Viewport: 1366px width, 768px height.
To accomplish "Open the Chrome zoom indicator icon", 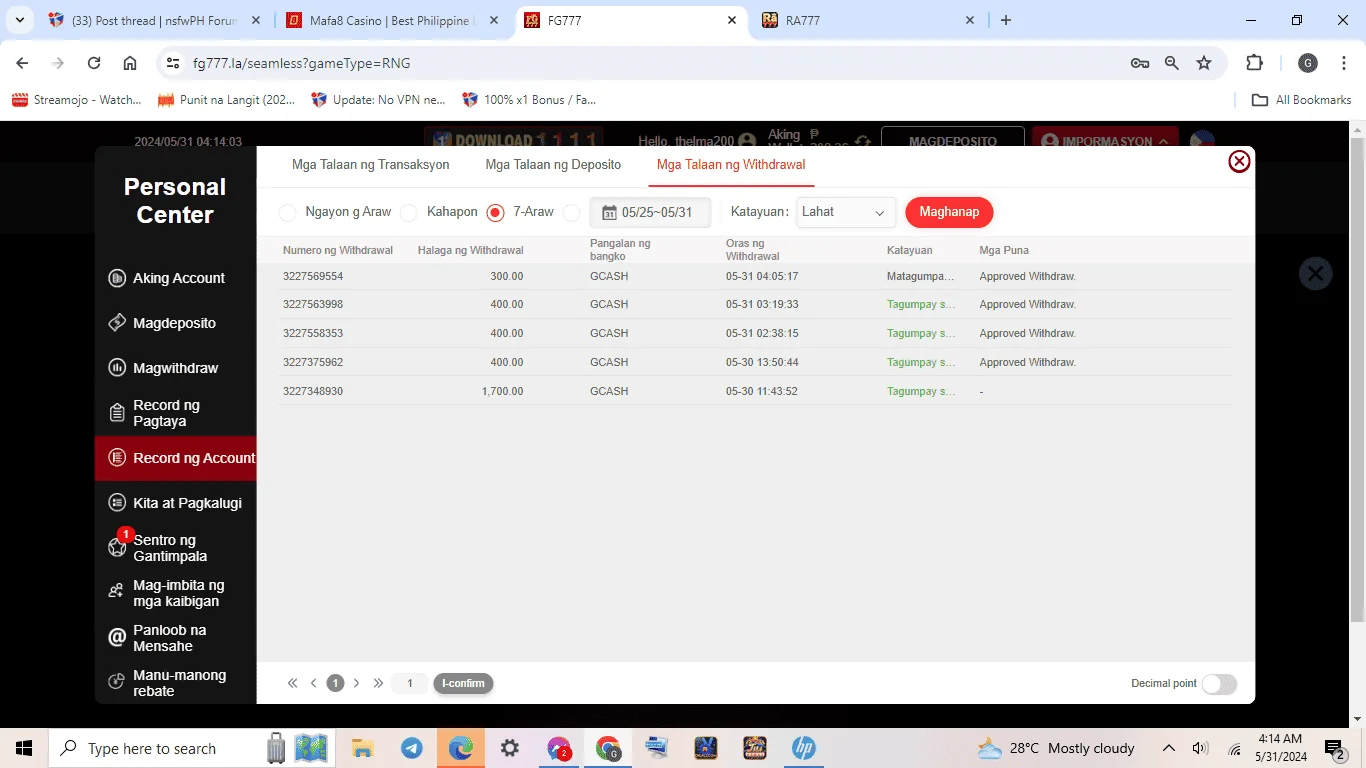I will (x=1172, y=63).
